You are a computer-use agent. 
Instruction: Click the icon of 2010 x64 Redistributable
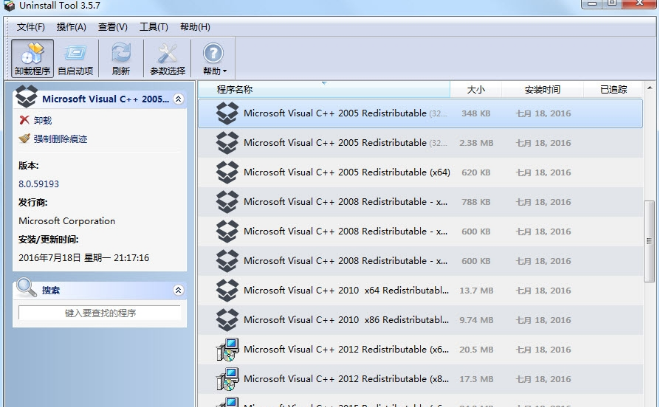227,291
